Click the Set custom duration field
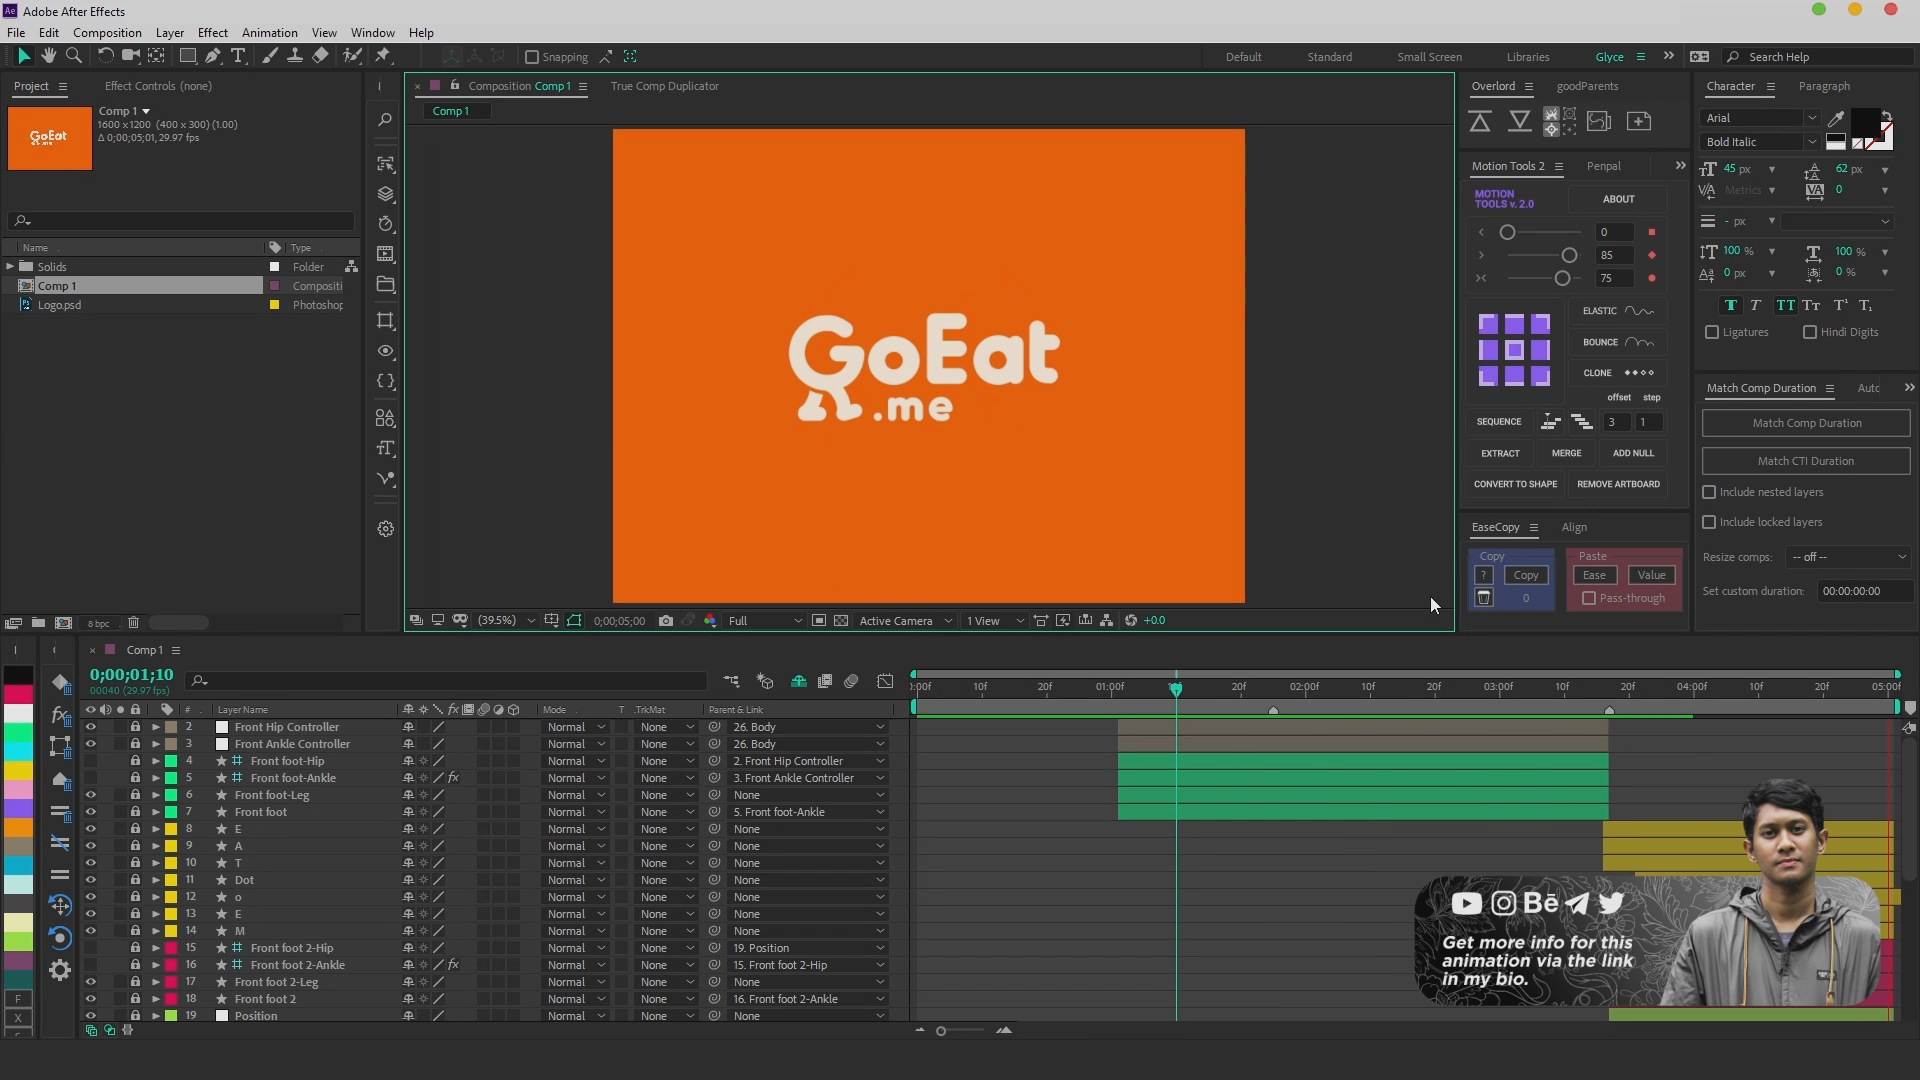Viewport: 1920px width, 1080px height. (x=1864, y=591)
